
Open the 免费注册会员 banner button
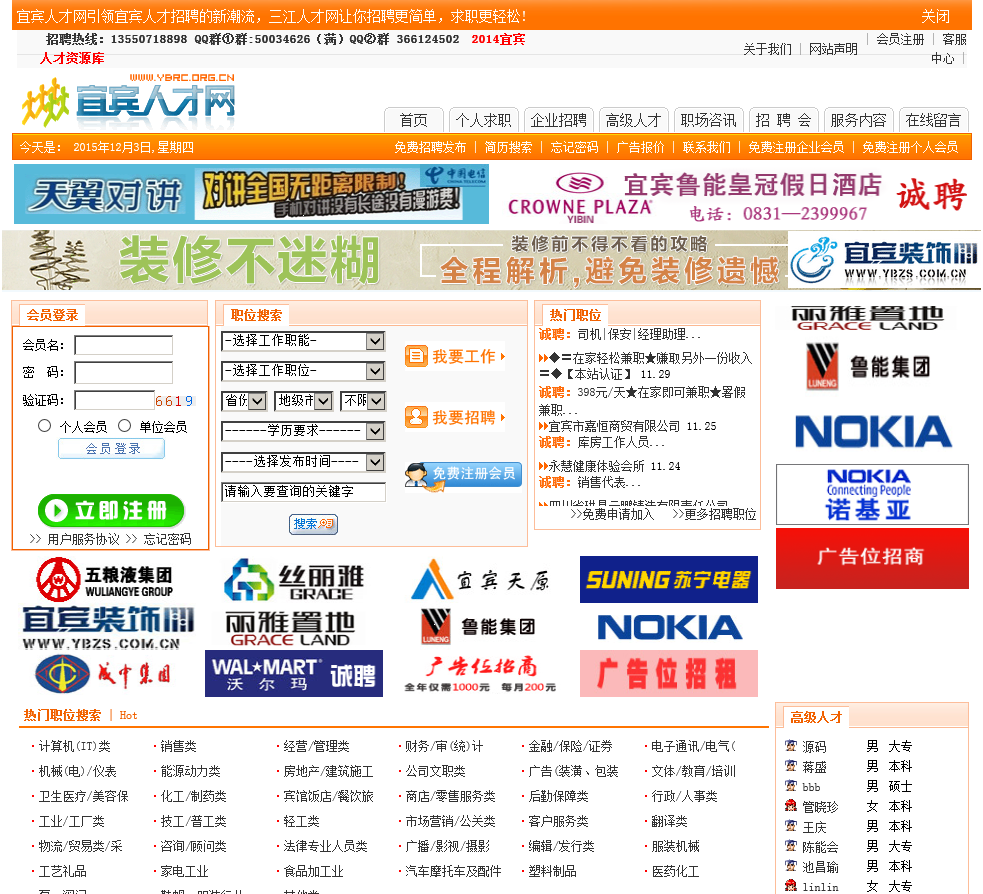coord(463,474)
